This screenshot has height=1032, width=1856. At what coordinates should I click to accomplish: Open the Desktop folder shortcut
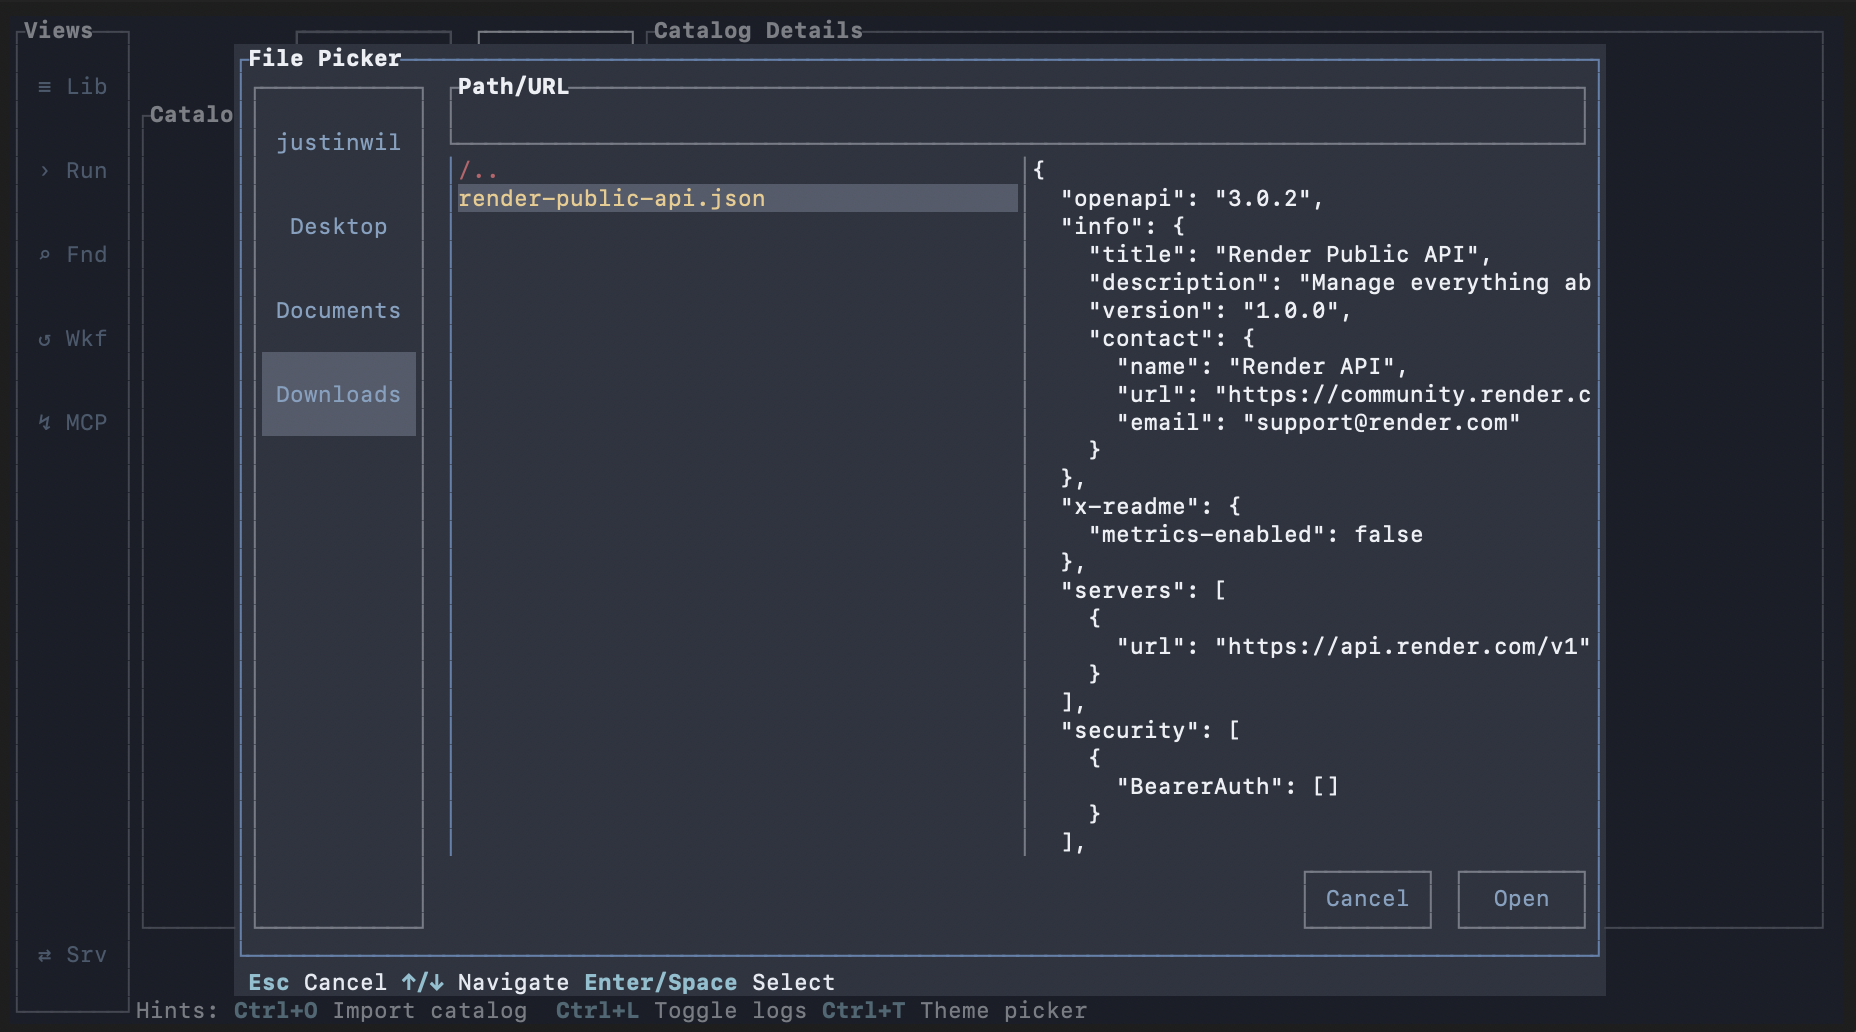(x=338, y=226)
